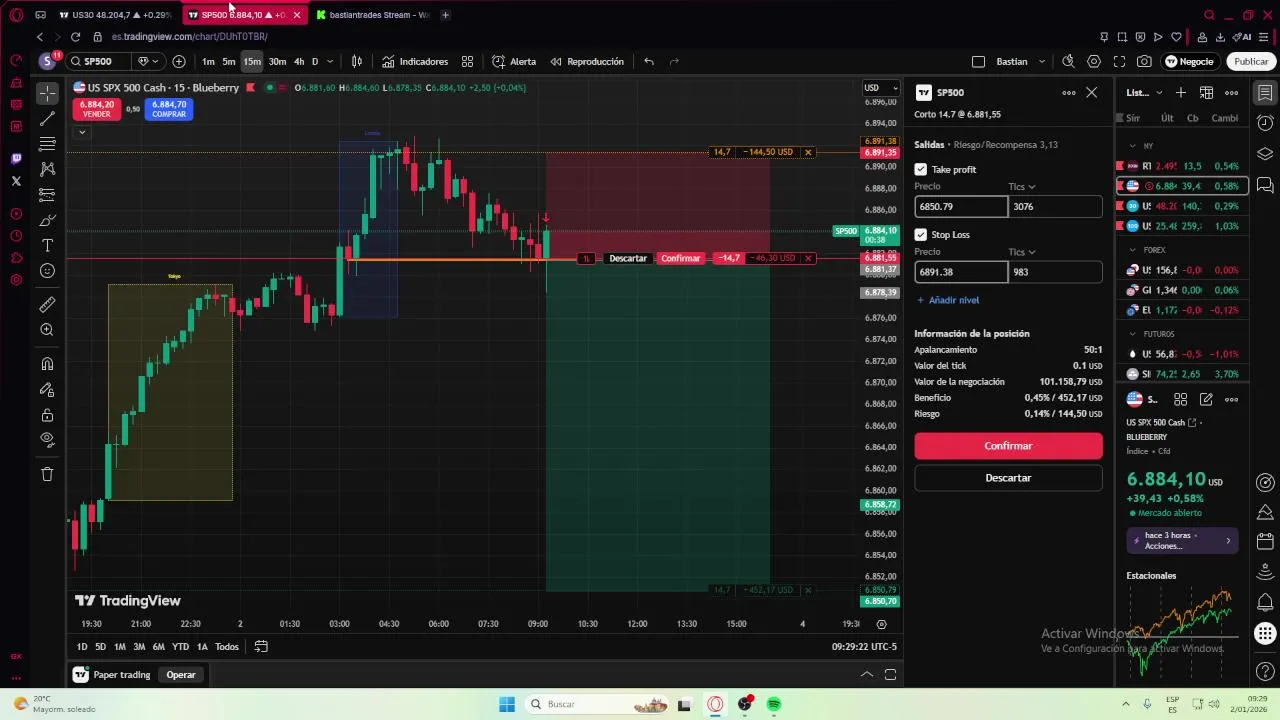Screen dimensions: 1280x720
Task: Expand USD currency dropdown on price axis
Action: (x=881, y=87)
